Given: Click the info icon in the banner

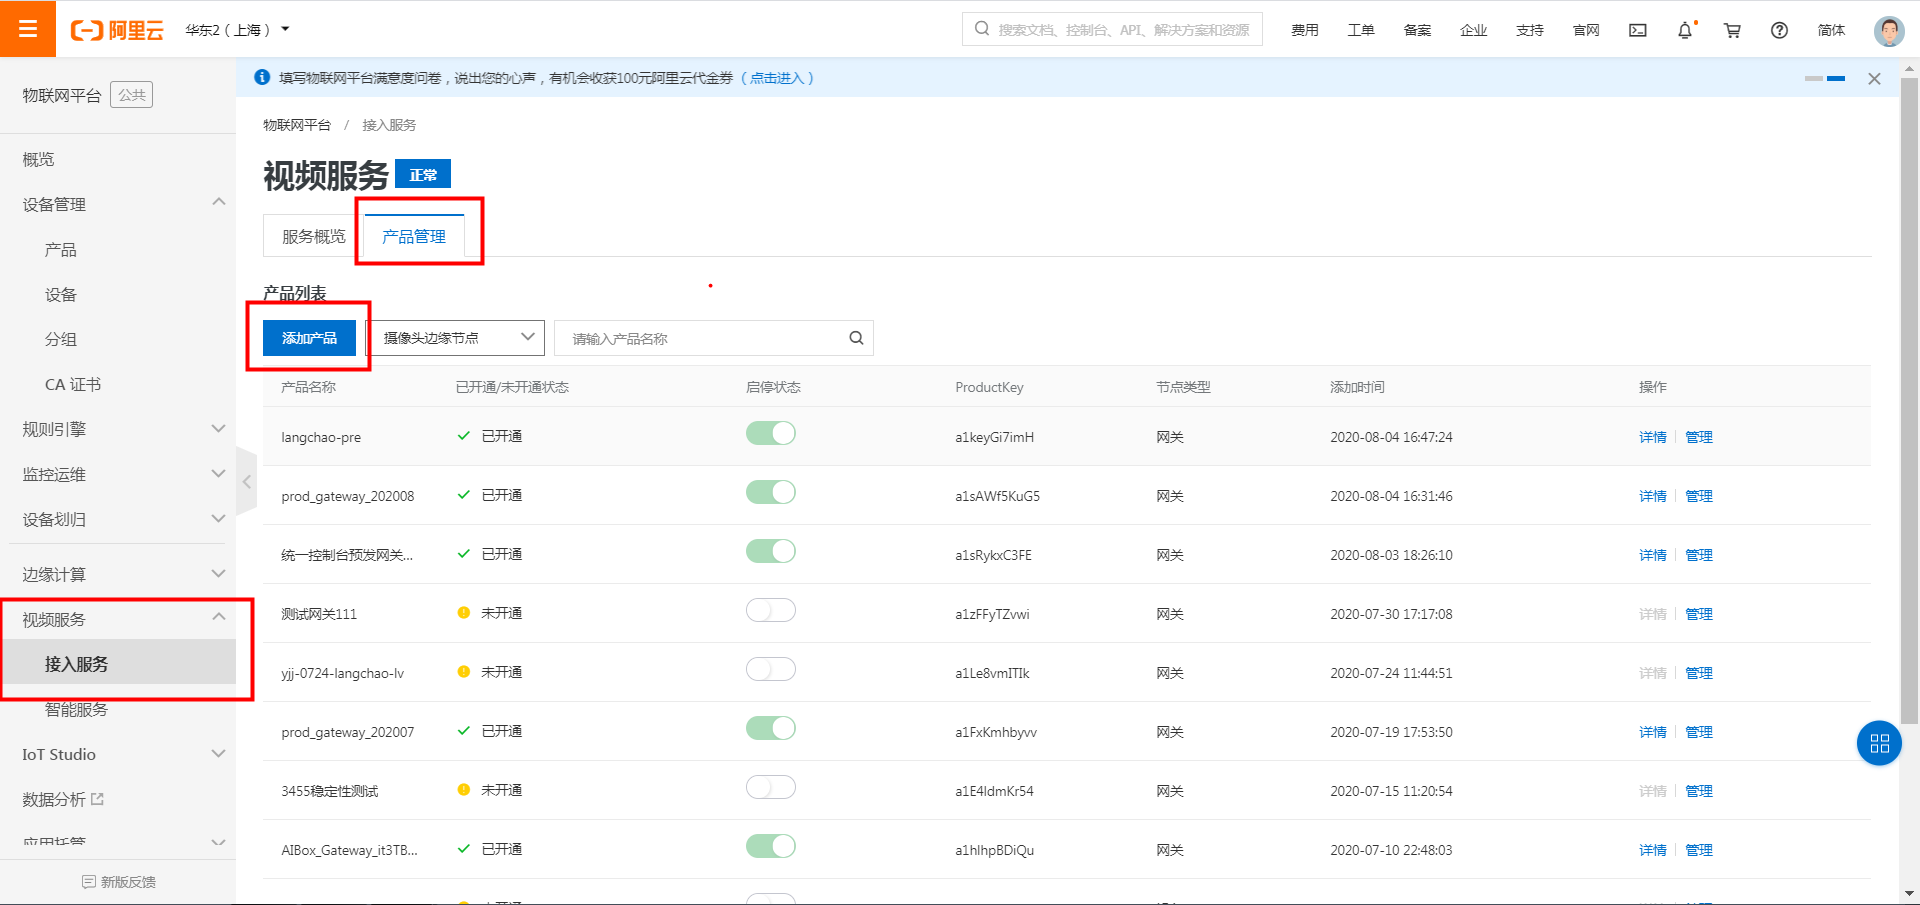Looking at the screenshot, I should (262, 77).
